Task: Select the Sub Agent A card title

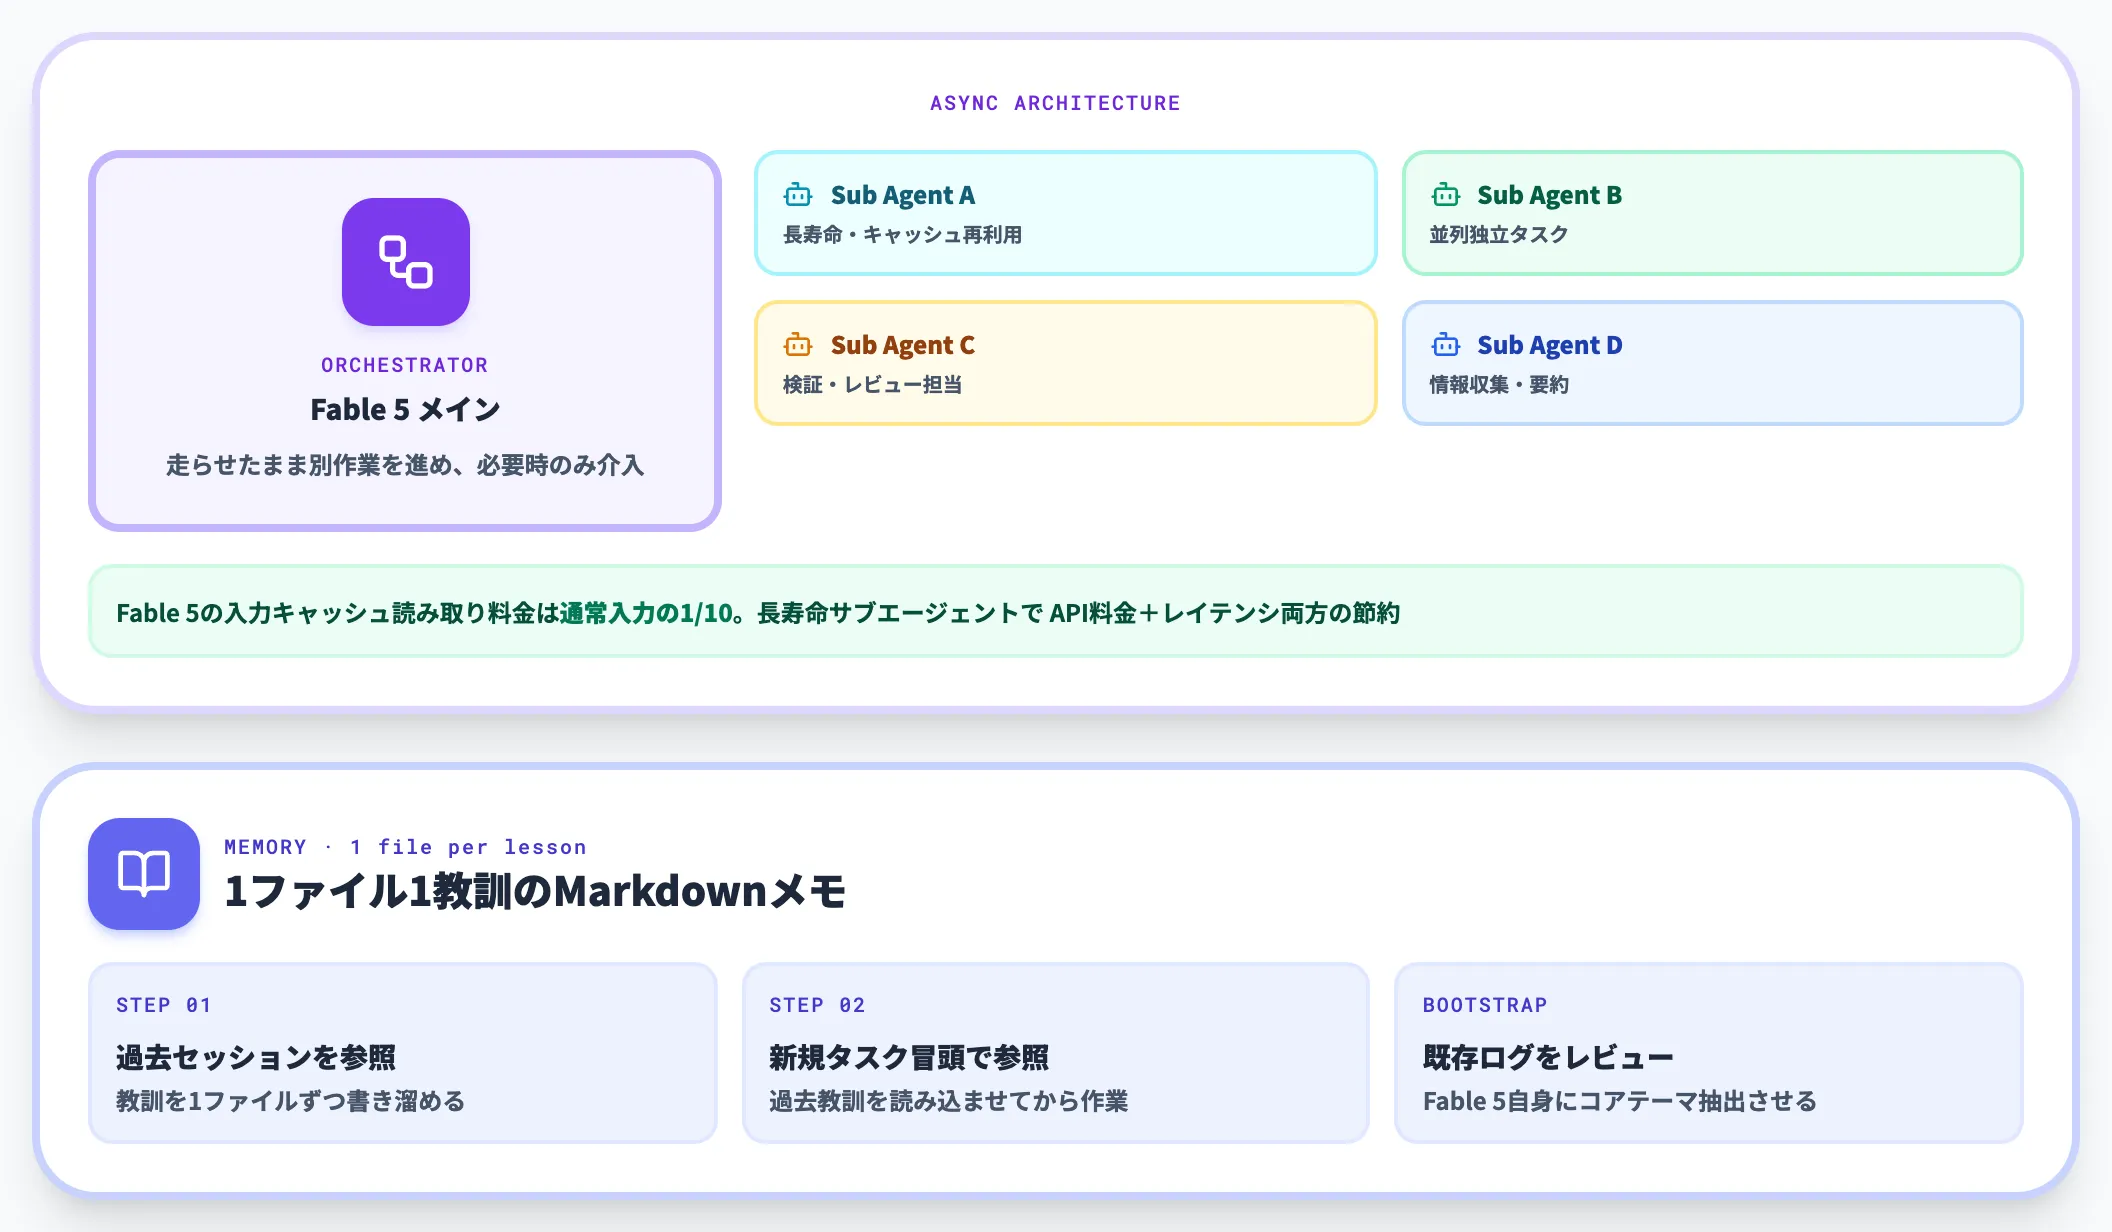Action: (902, 195)
